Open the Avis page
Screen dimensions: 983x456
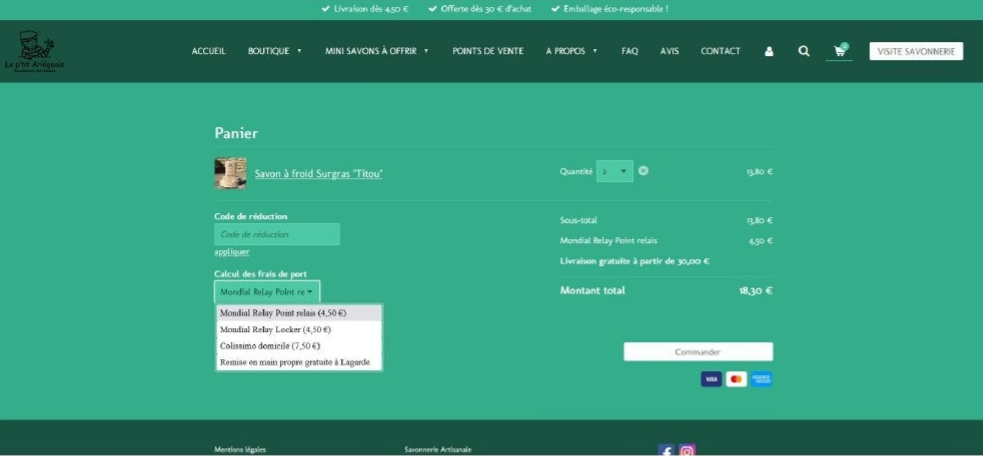pyautogui.click(x=670, y=51)
